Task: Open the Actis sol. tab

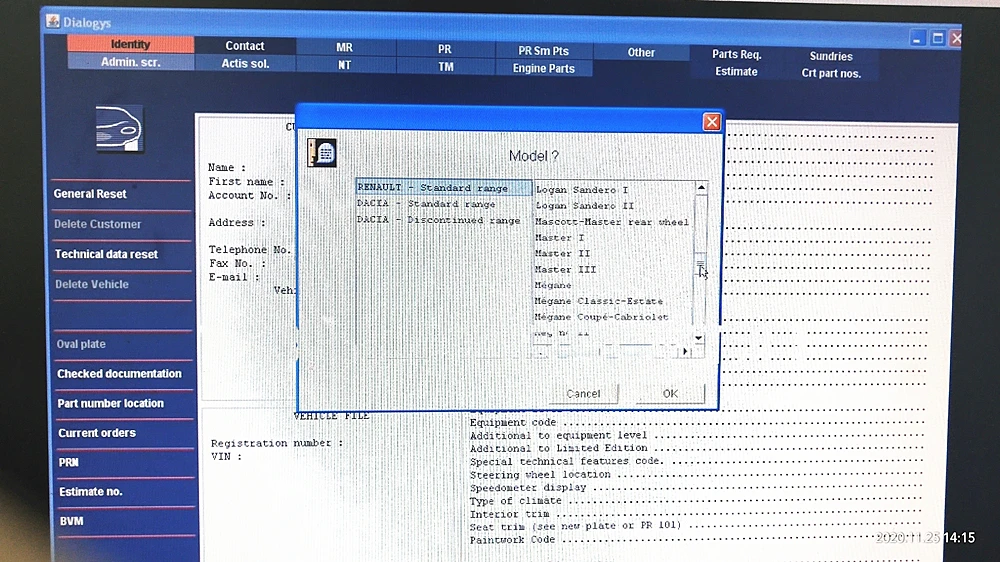Action: [x=245, y=64]
